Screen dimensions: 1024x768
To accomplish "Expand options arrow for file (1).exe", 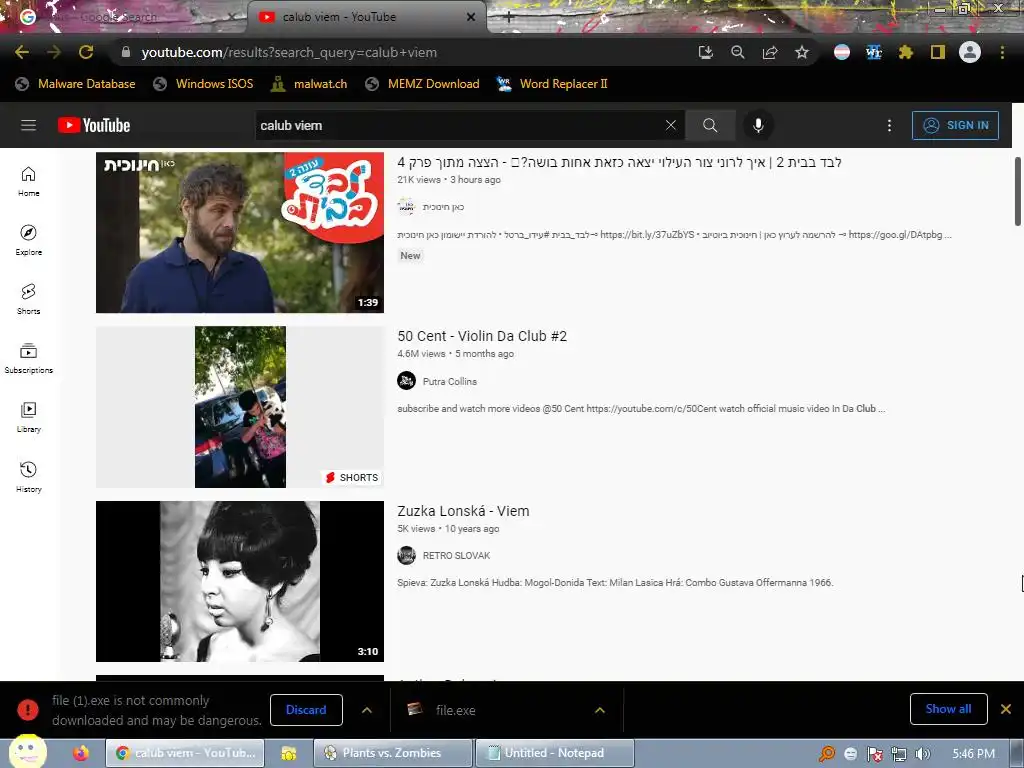I will (367, 710).
